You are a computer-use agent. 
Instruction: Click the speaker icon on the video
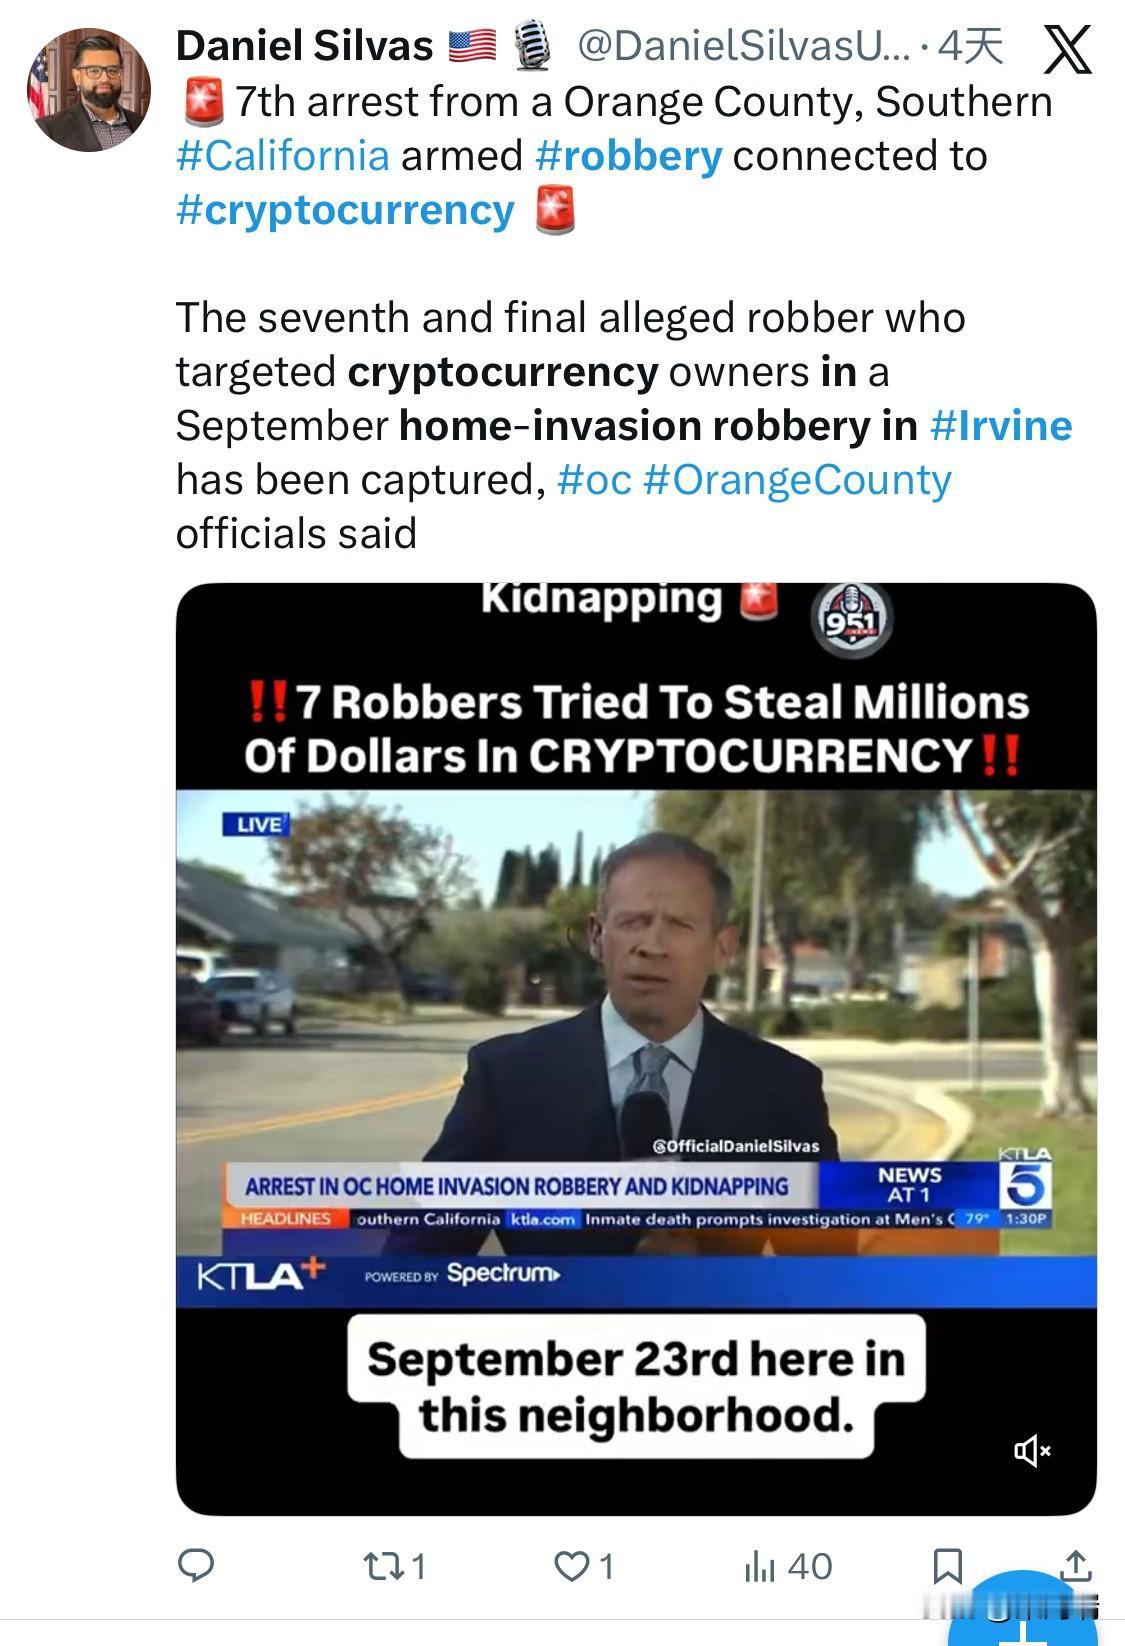(1034, 1449)
